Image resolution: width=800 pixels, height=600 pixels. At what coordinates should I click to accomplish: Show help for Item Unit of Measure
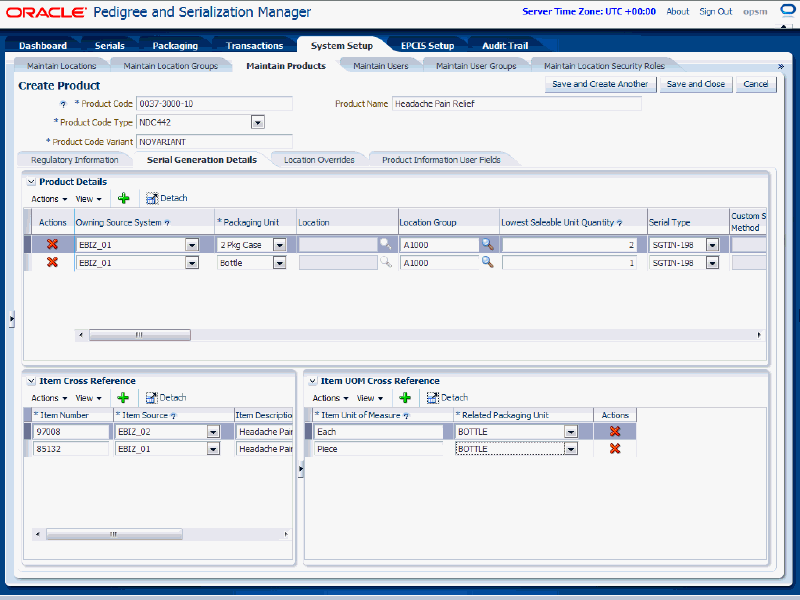click(406, 416)
